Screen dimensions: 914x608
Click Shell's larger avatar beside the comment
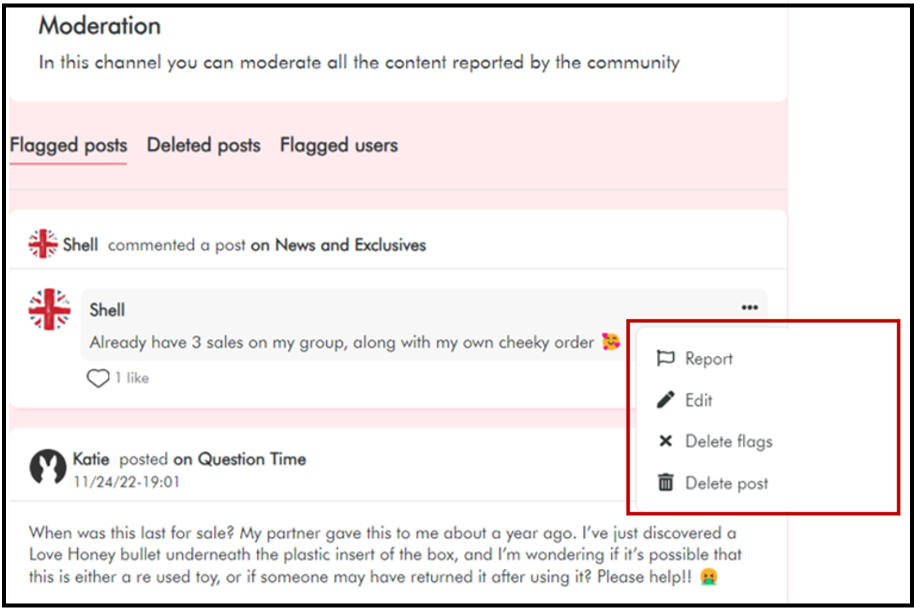click(x=49, y=310)
